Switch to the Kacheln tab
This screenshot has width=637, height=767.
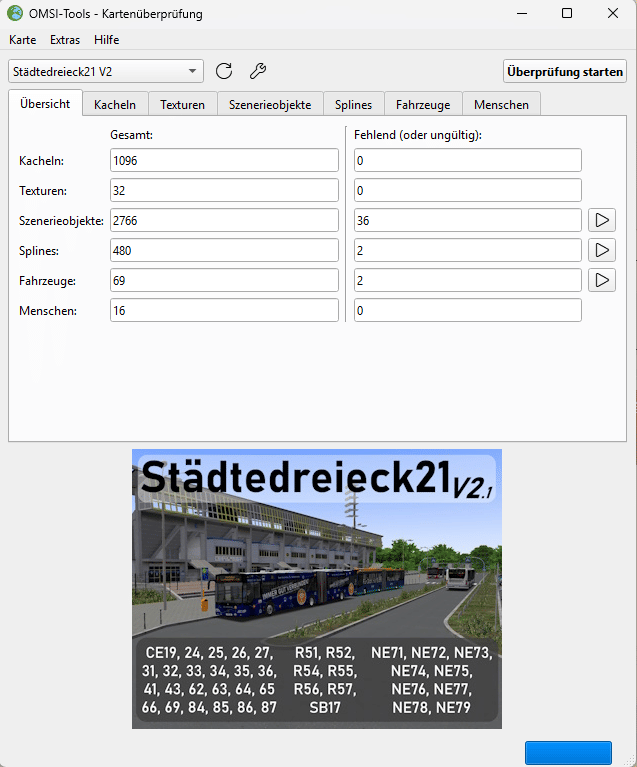click(x=115, y=104)
